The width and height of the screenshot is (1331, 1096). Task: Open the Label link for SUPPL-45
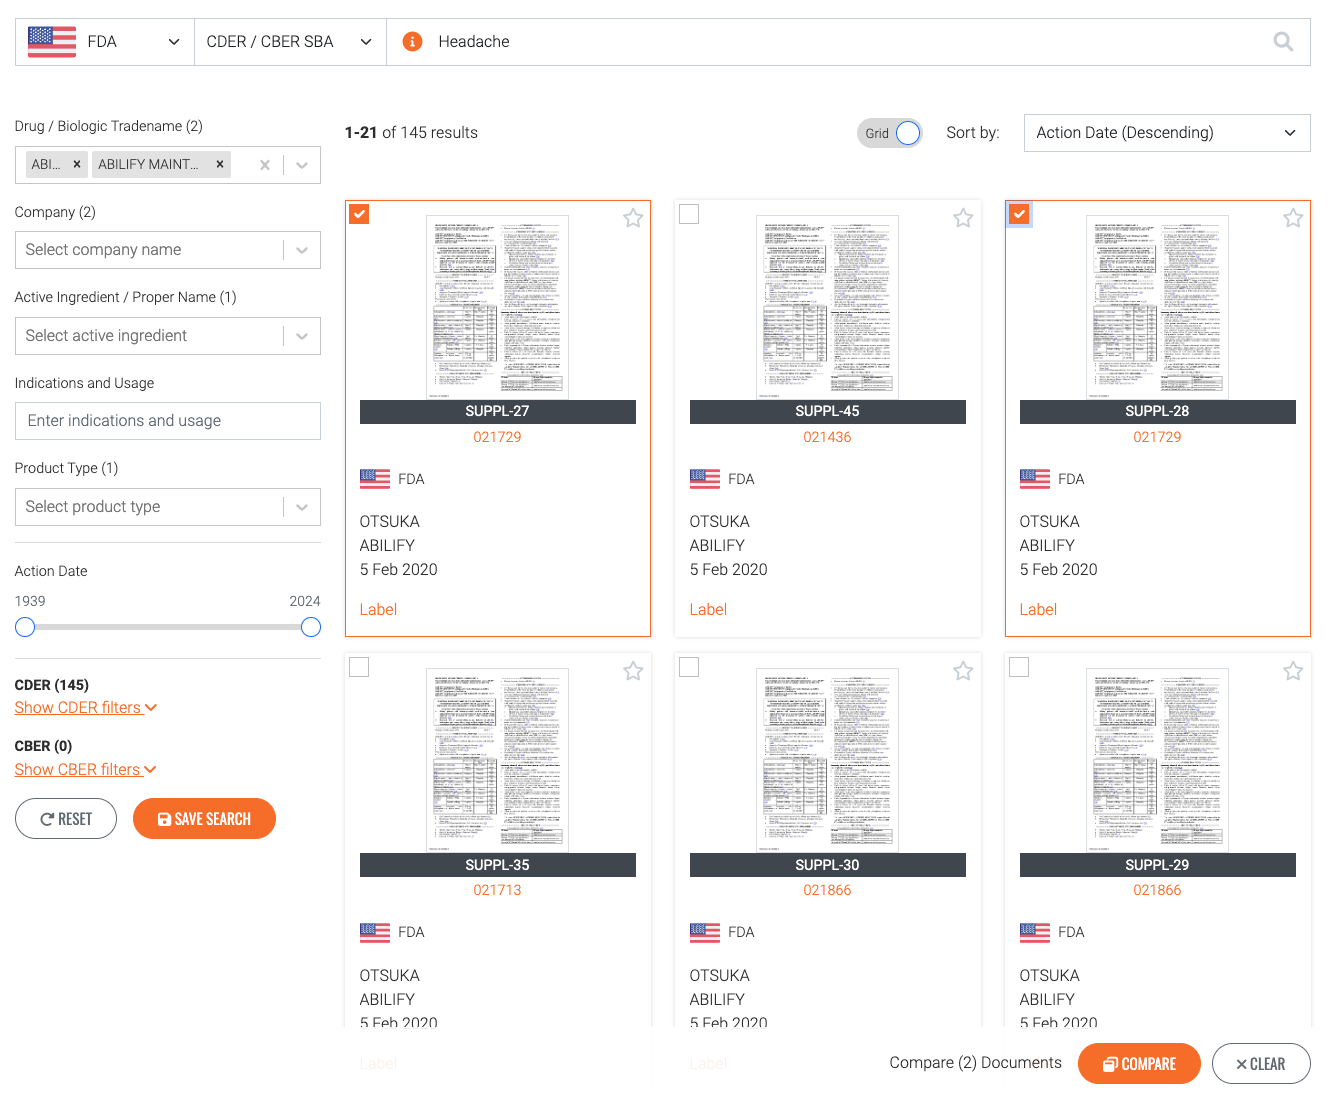point(708,610)
